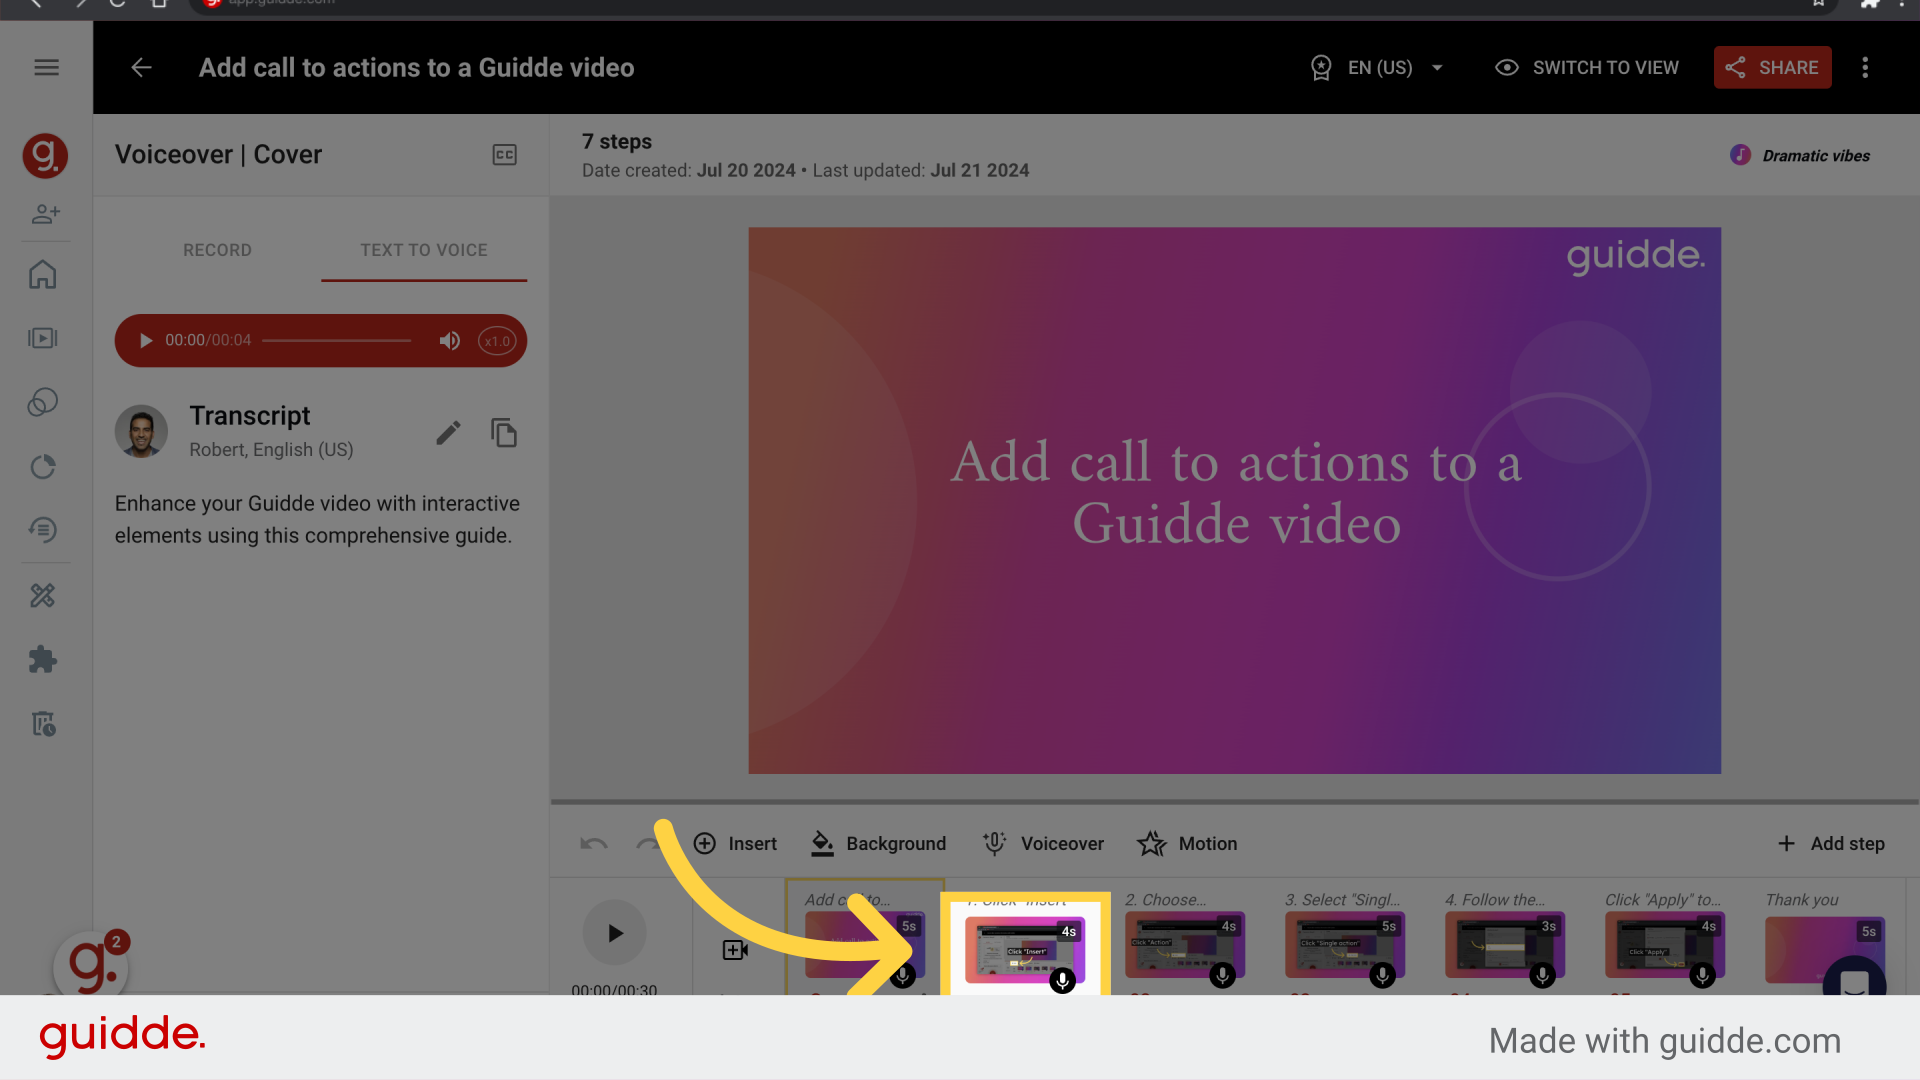Click the Motion star icon

(1150, 843)
